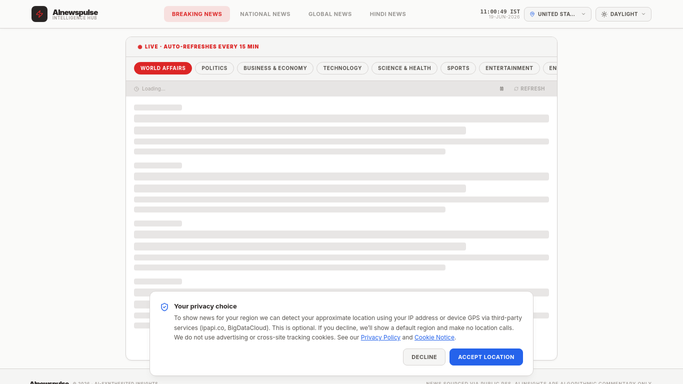Image resolution: width=683 pixels, height=384 pixels.
Task: Open the United States region dropdown
Action: coord(558,14)
